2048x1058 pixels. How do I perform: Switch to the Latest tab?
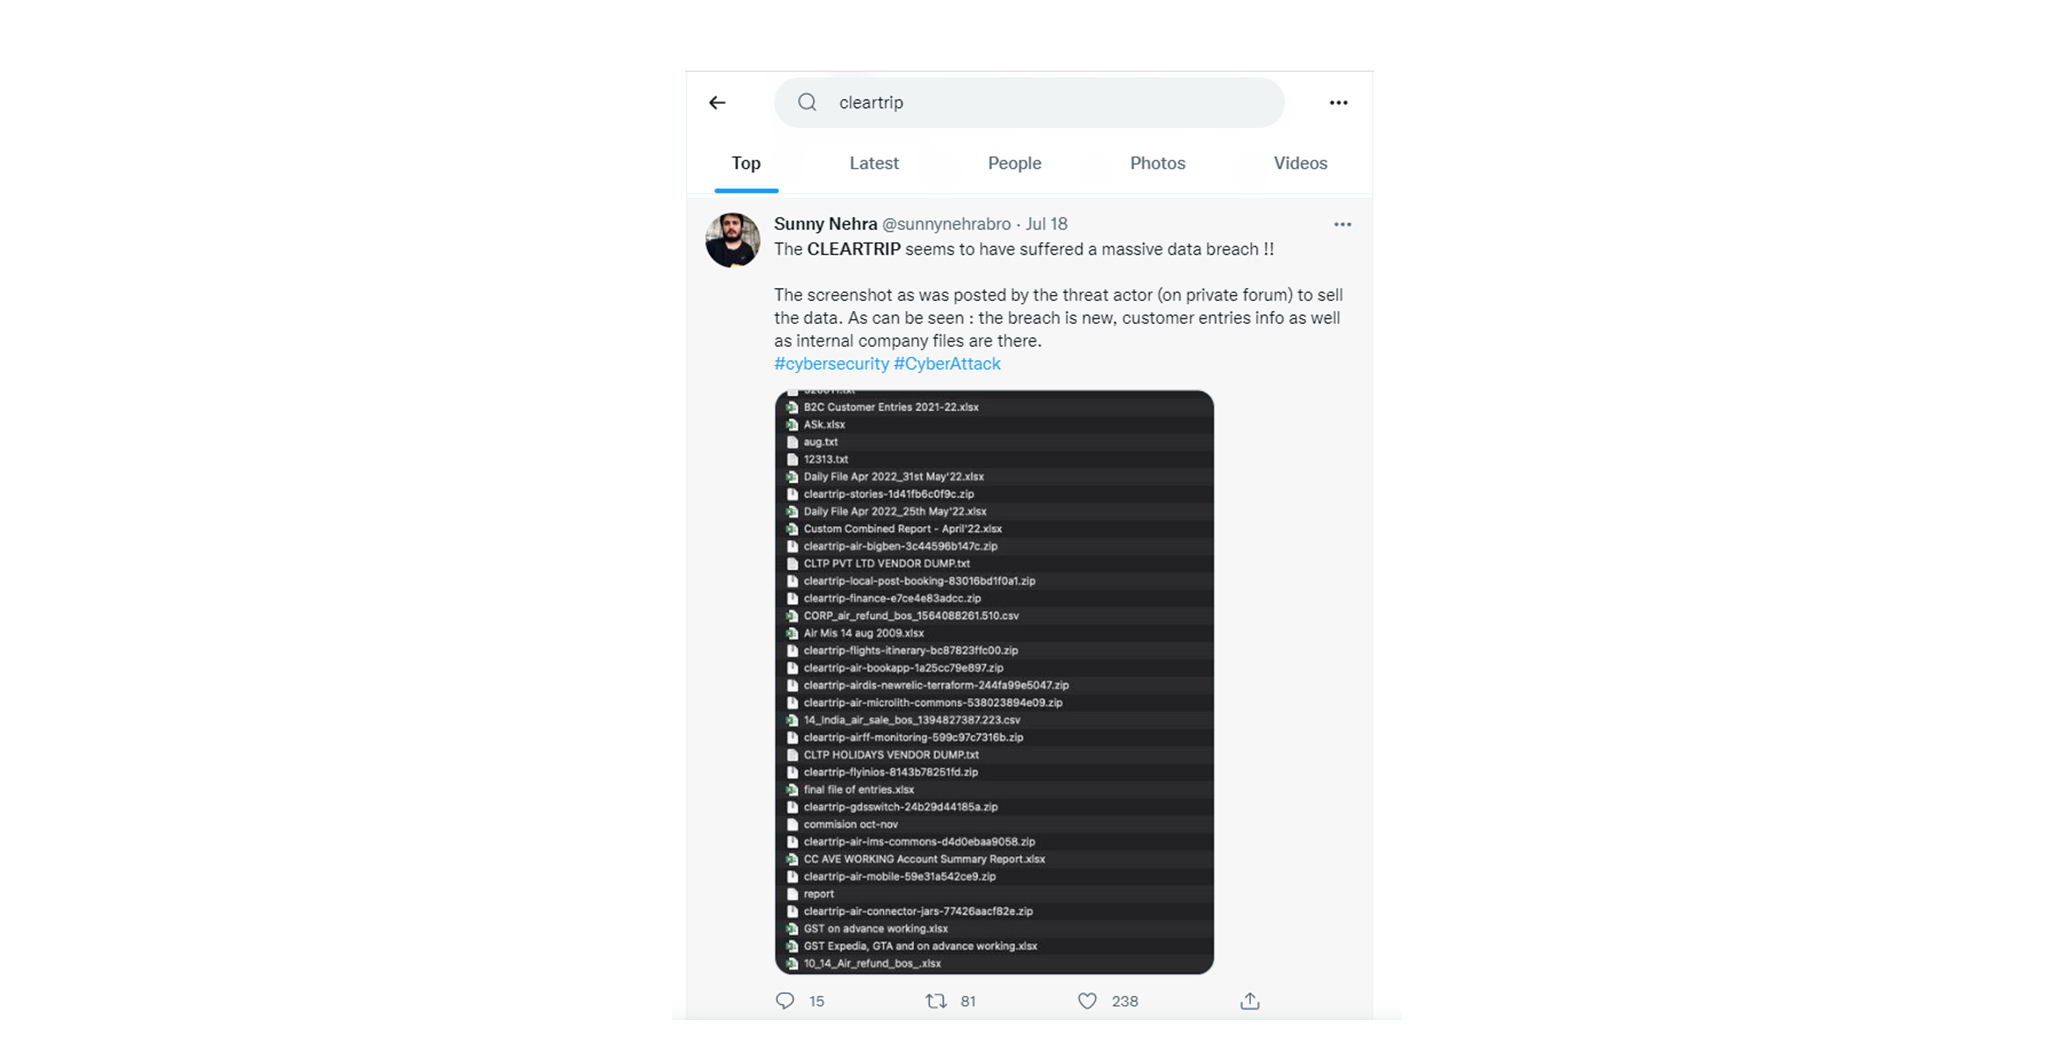pyautogui.click(x=874, y=163)
